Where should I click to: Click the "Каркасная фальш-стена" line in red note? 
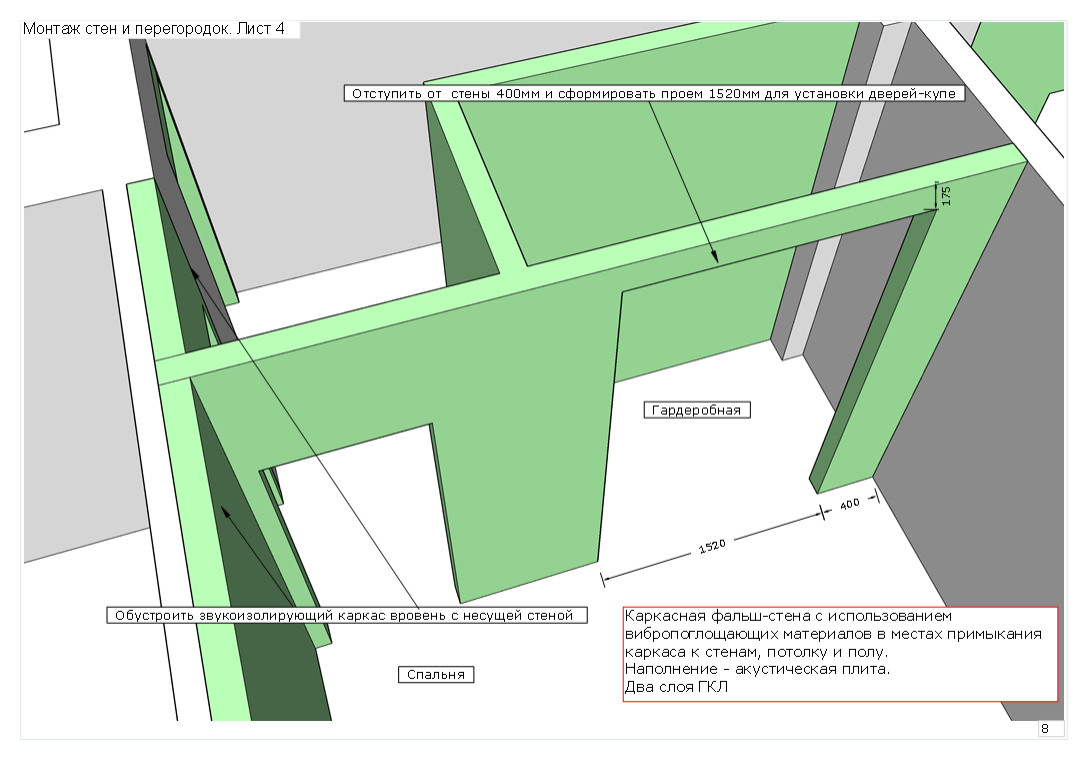click(790, 617)
